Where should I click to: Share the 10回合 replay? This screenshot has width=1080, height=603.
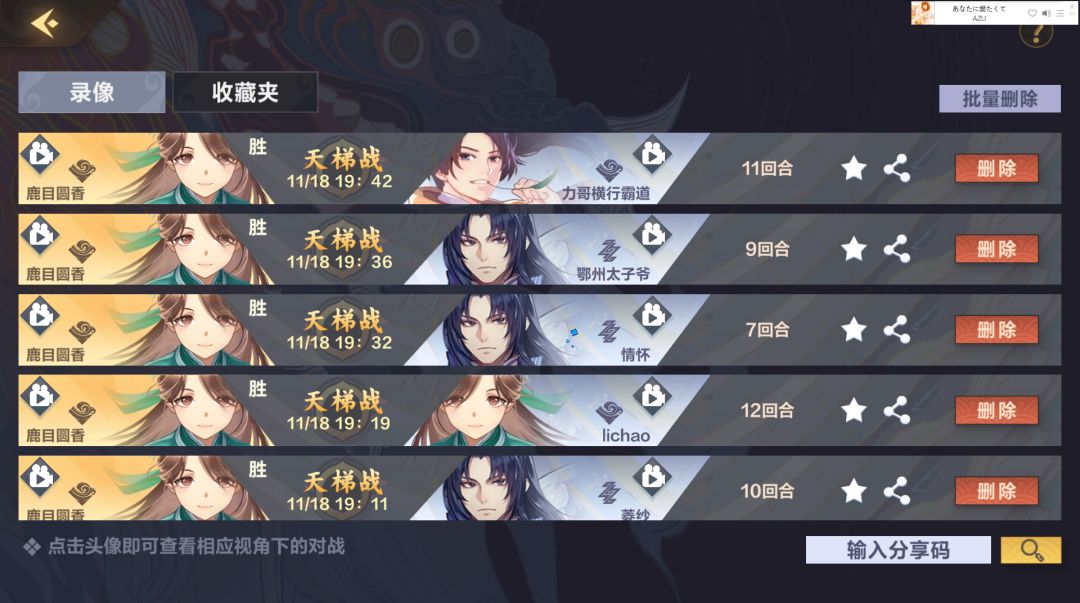(x=897, y=491)
